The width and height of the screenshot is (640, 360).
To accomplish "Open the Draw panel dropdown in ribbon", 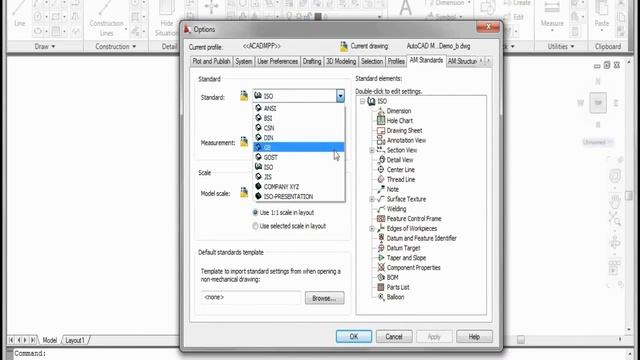I will pyautogui.click(x=45, y=47).
